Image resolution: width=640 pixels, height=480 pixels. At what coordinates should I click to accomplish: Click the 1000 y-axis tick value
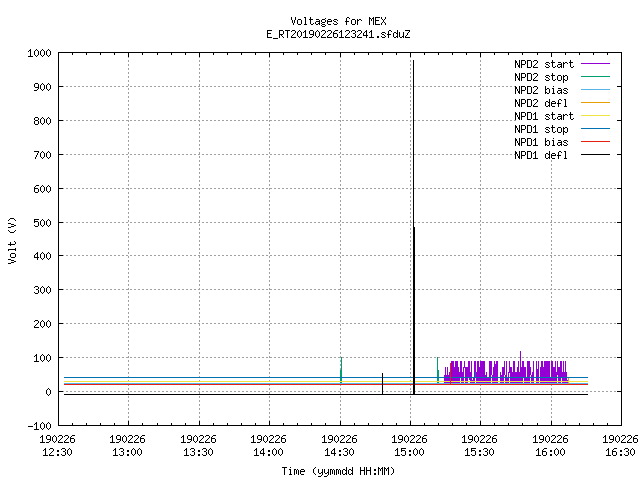[40, 53]
